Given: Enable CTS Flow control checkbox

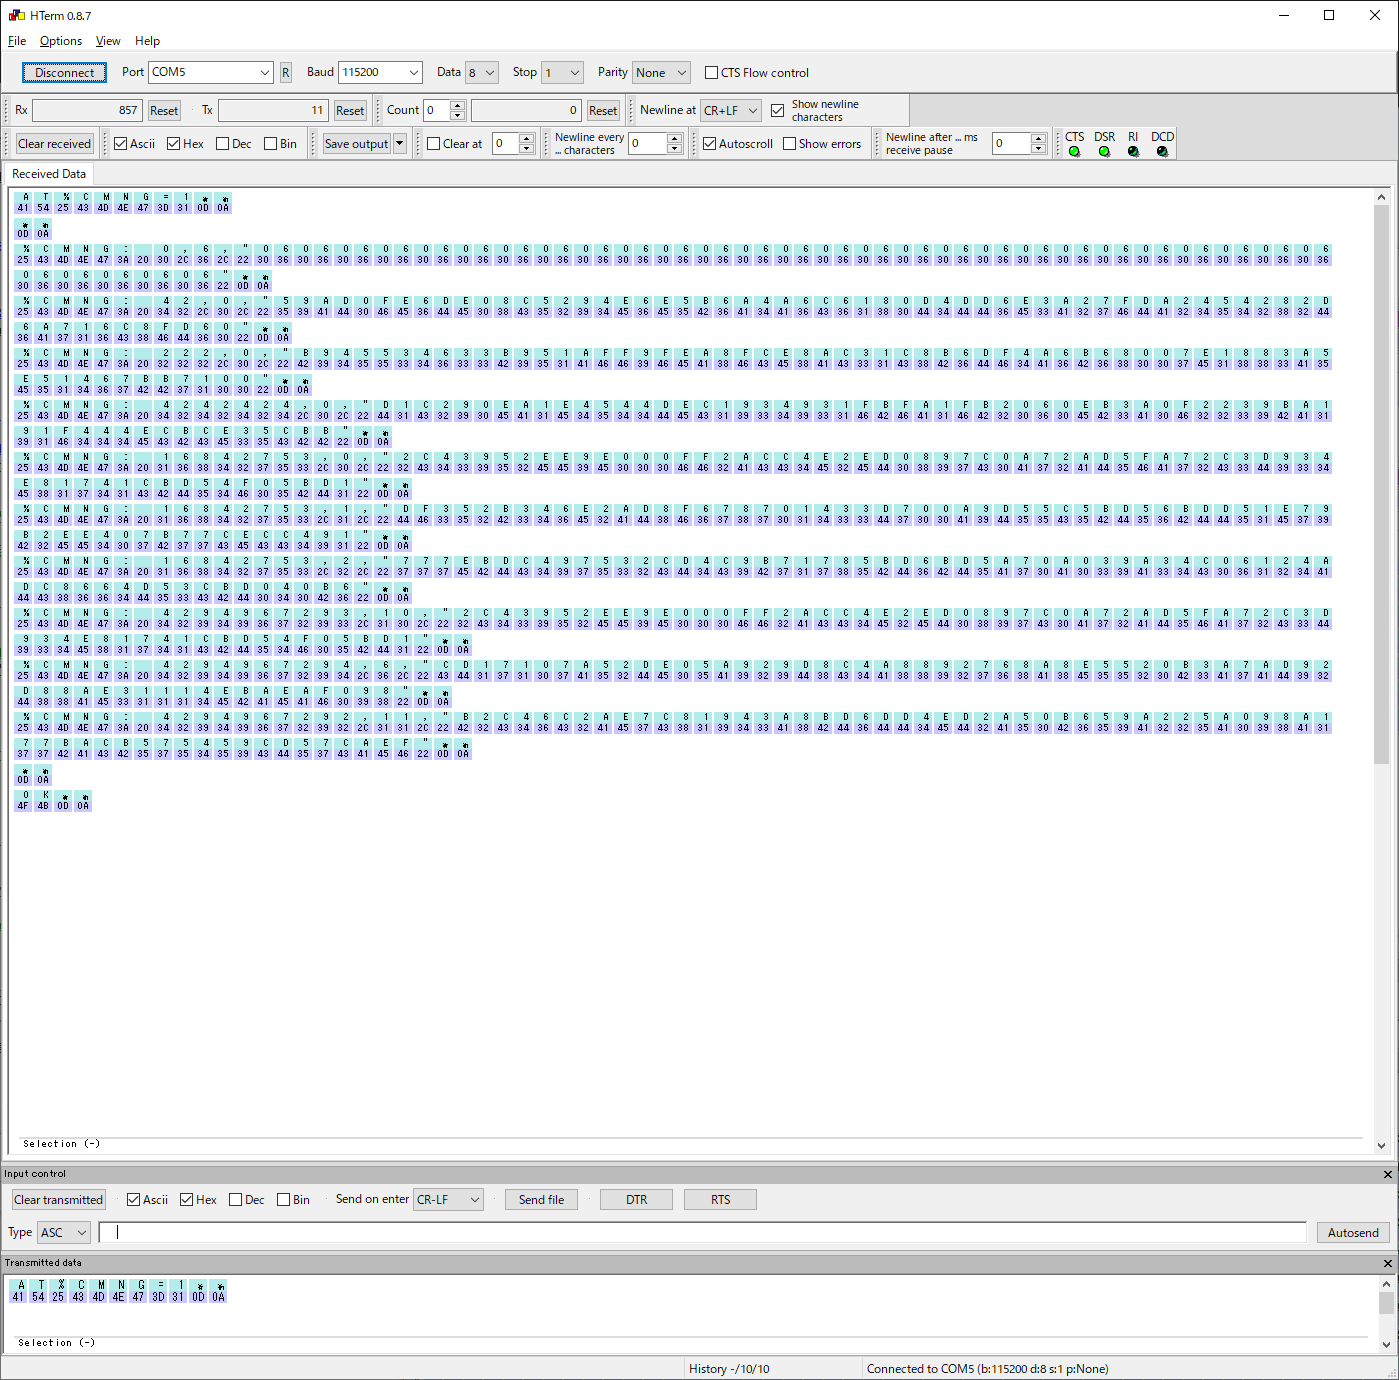Looking at the screenshot, I should (712, 73).
